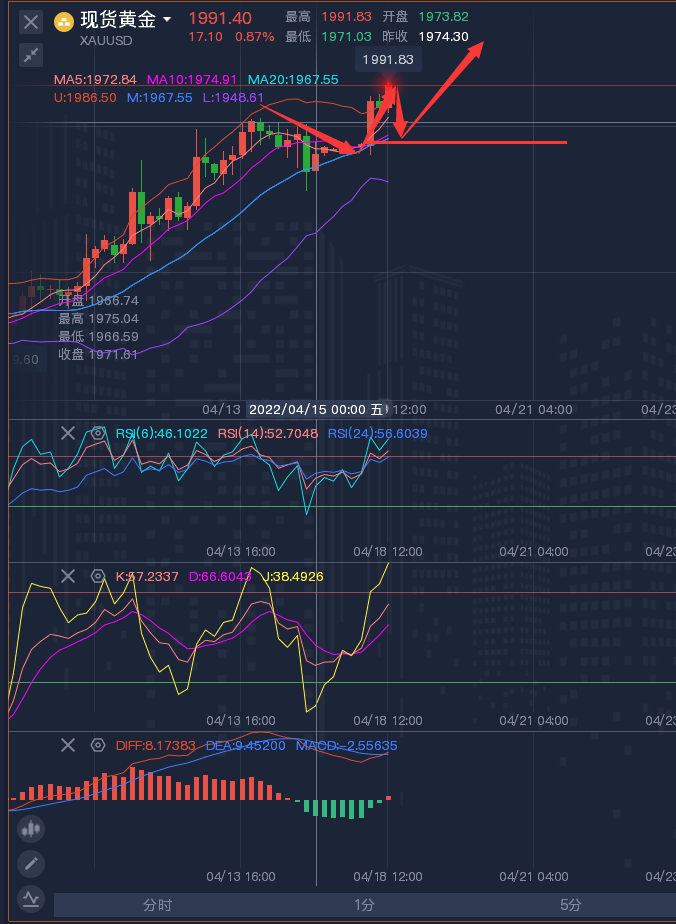Switch to the 分时 timeframe tab

click(157, 905)
